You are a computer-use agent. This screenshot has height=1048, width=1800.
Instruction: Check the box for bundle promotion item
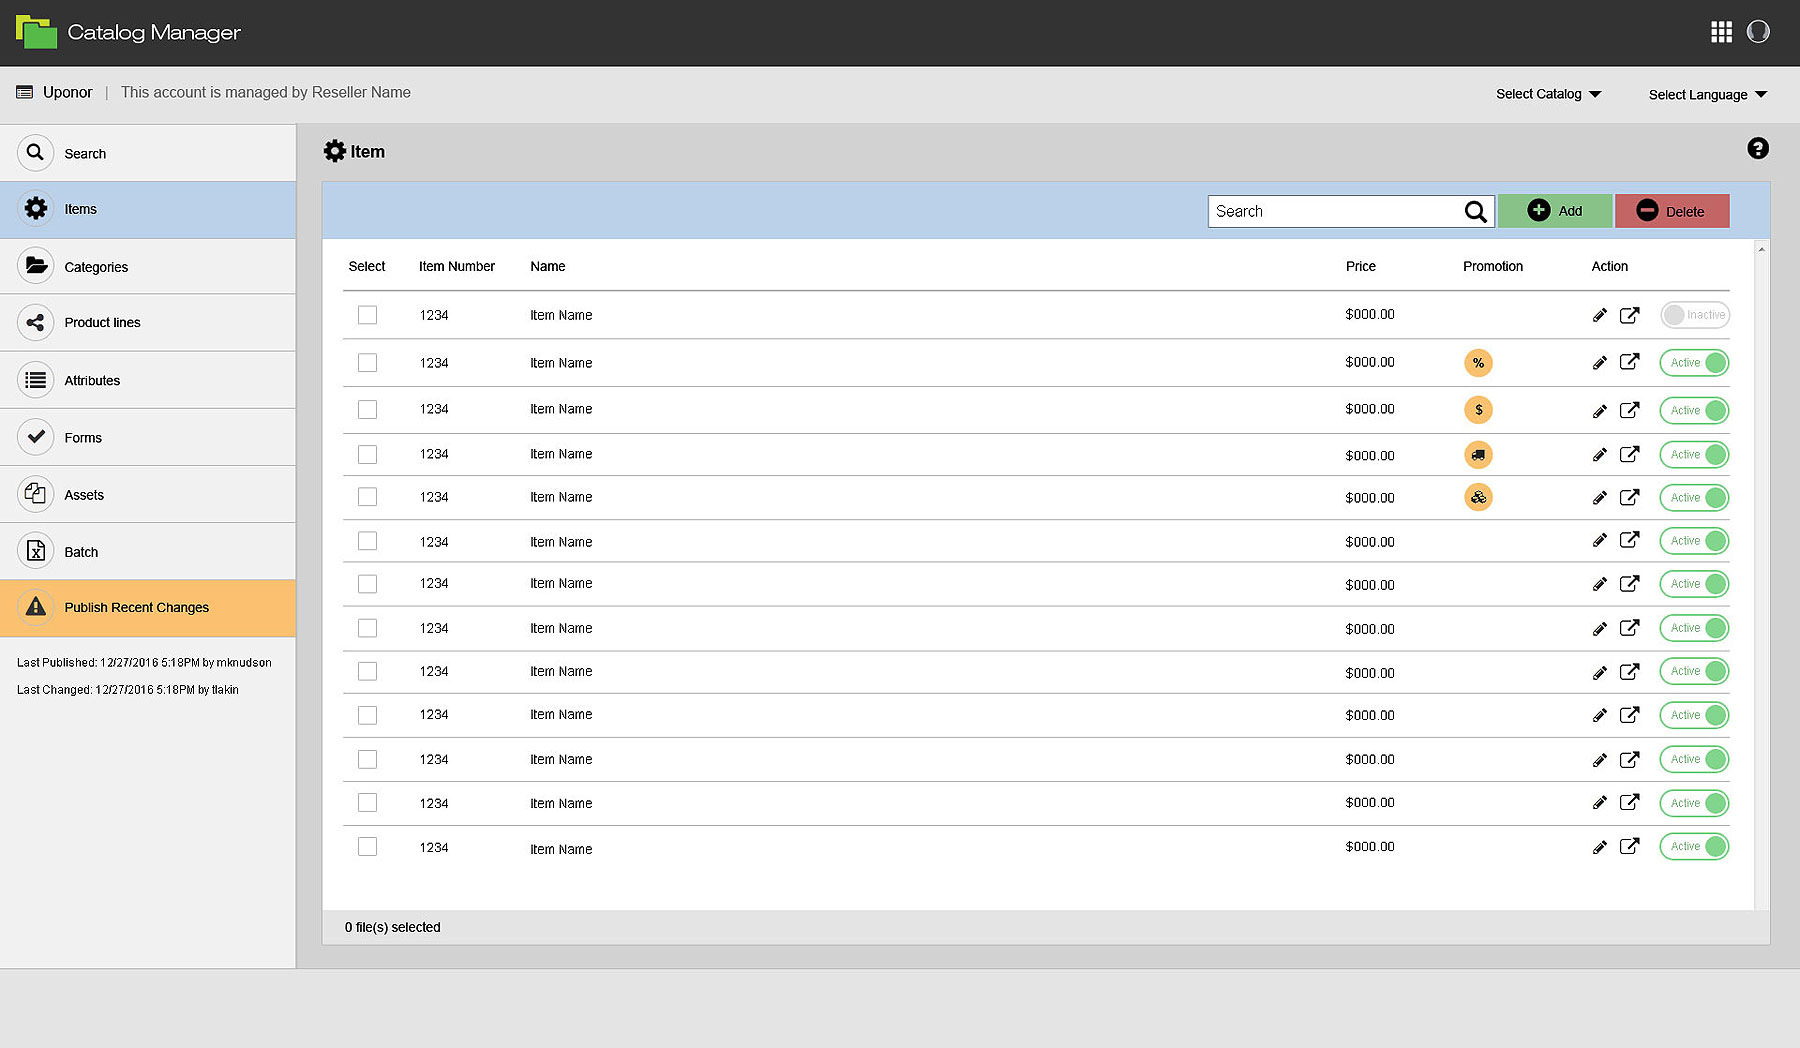tap(367, 497)
